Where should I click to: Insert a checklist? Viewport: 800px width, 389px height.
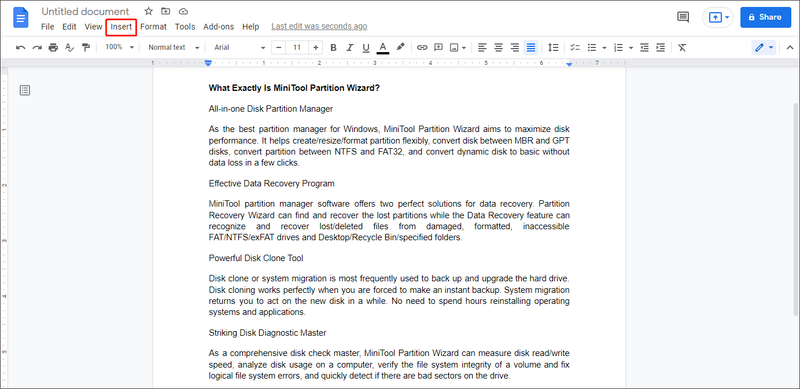tap(575, 47)
